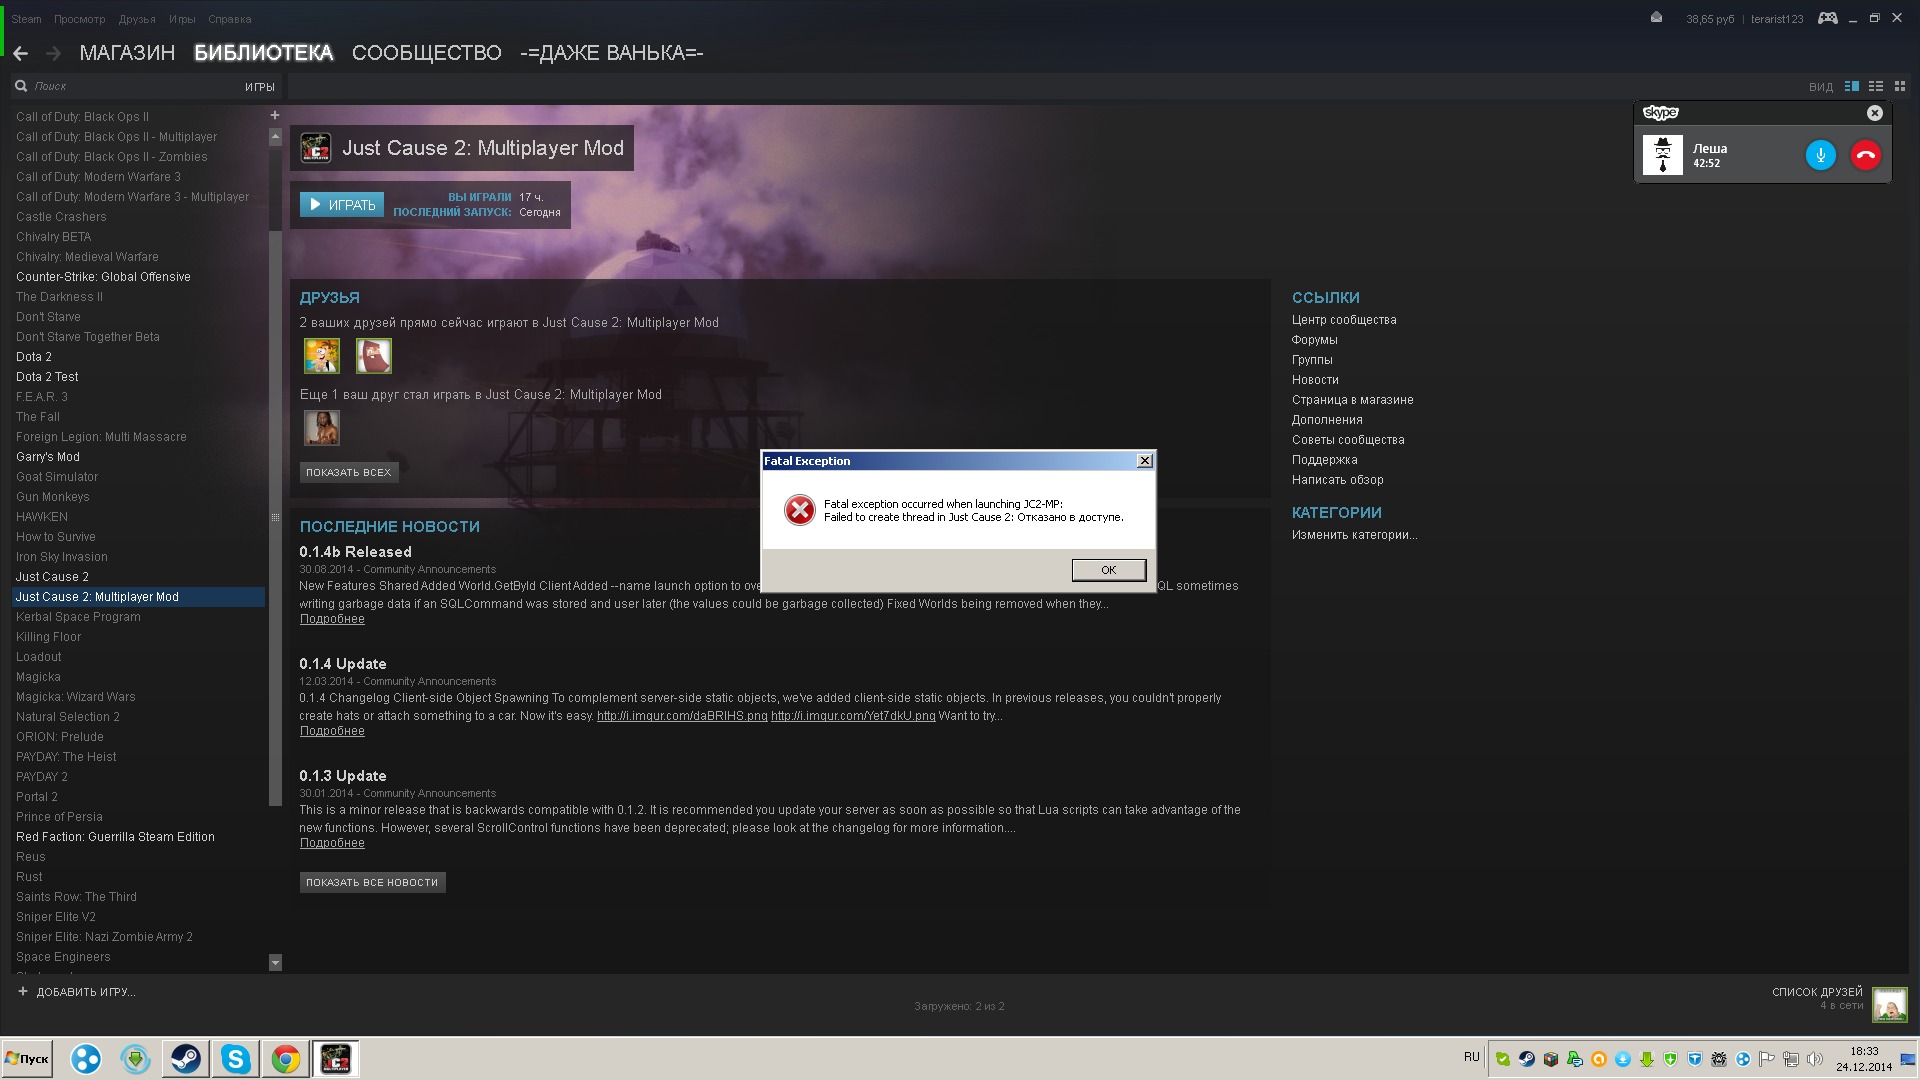The image size is (1920, 1080).
Task: Open Chrome from the taskbar
Action: coord(285,1059)
